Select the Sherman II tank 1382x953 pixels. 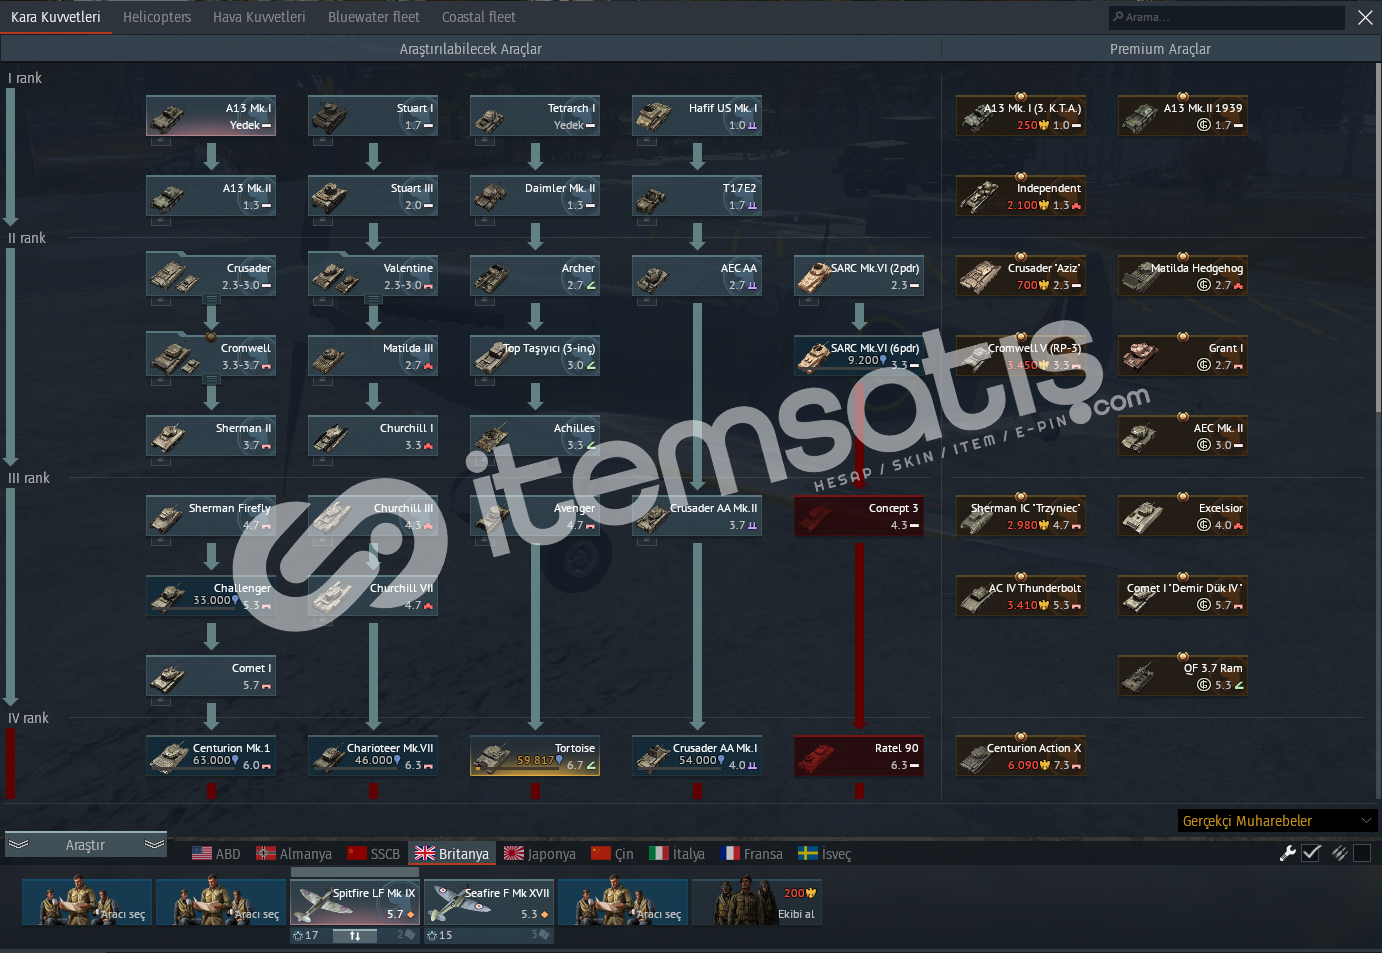point(211,436)
